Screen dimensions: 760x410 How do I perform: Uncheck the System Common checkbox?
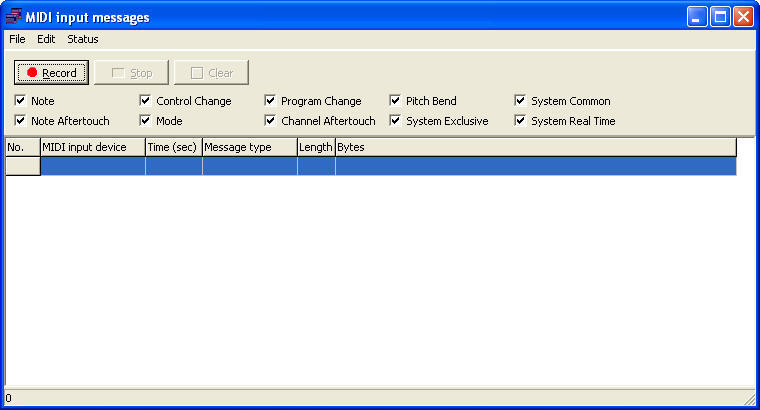(x=520, y=101)
